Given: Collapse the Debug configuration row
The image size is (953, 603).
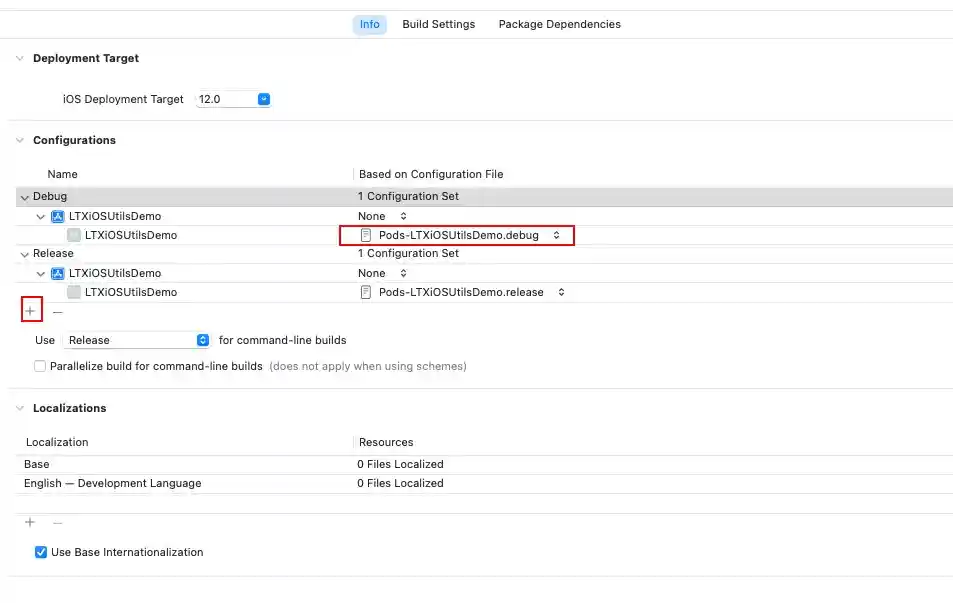Looking at the screenshot, I should pos(24,197).
